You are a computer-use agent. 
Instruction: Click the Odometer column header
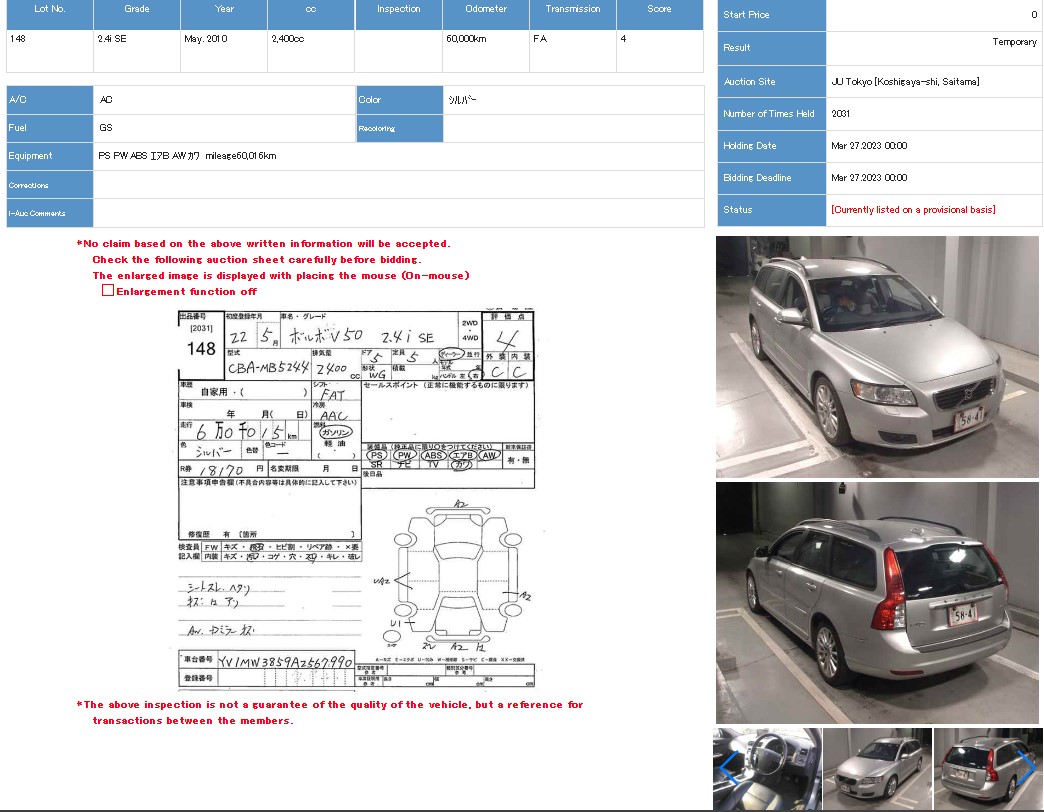pos(485,9)
